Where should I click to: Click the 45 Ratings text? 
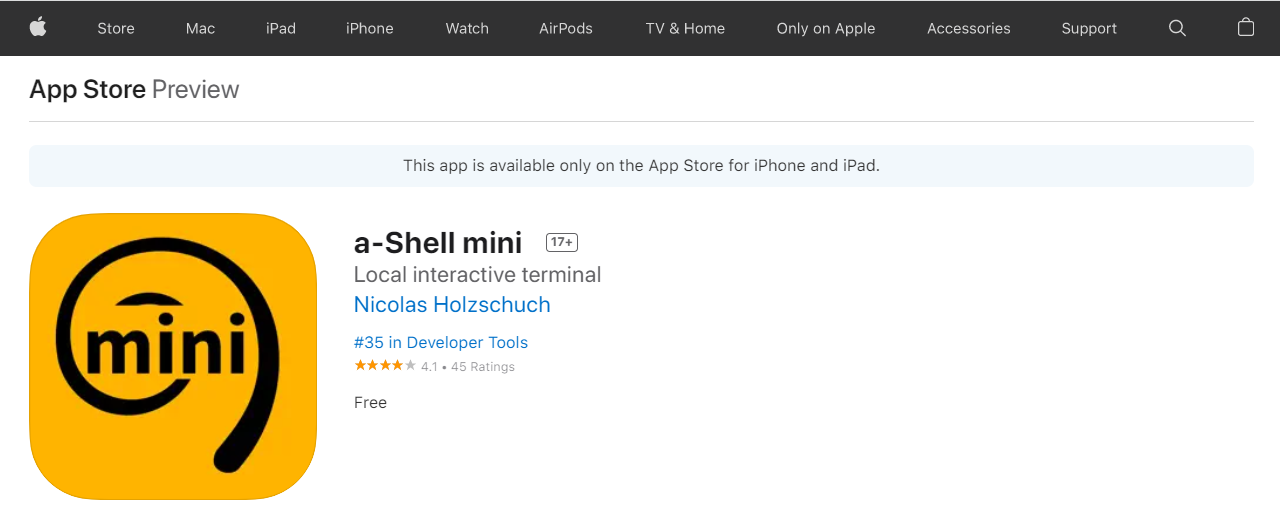point(483,367)
